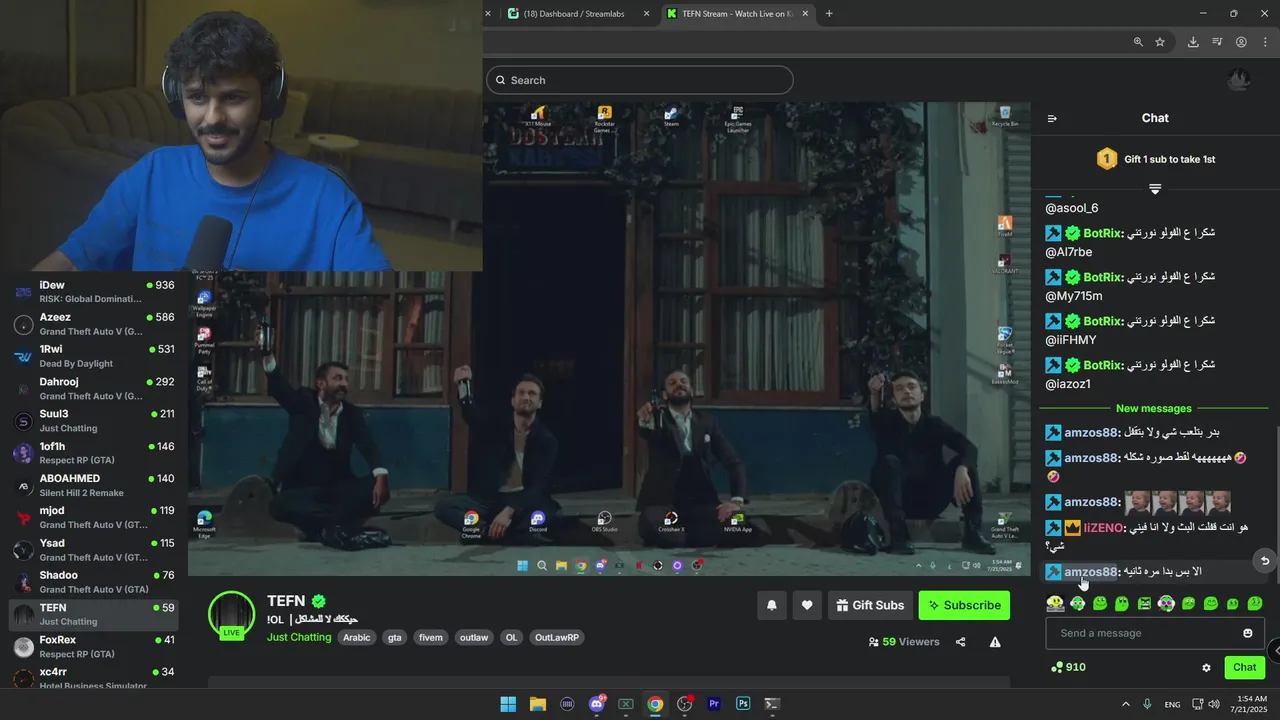
Task: Click the IIZENO username in chat
Action: coord(1103,527)
